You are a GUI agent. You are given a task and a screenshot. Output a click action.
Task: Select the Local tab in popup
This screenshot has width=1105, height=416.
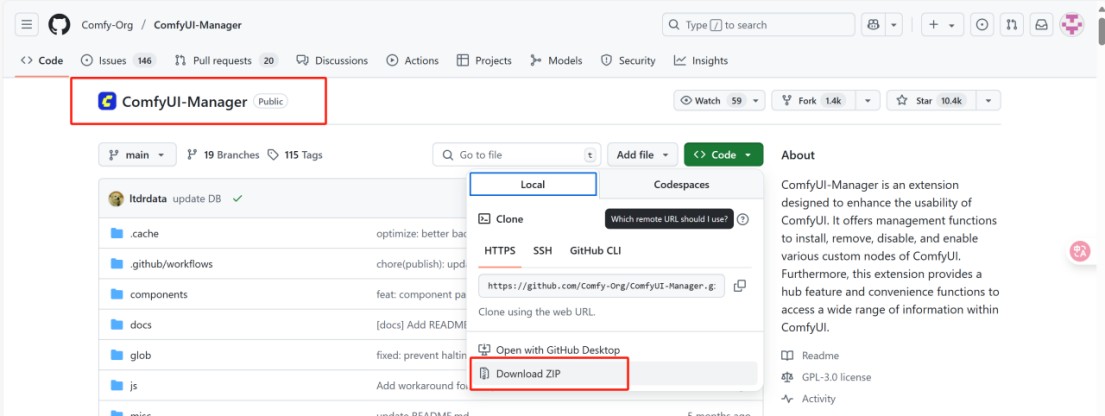(533, 185)
